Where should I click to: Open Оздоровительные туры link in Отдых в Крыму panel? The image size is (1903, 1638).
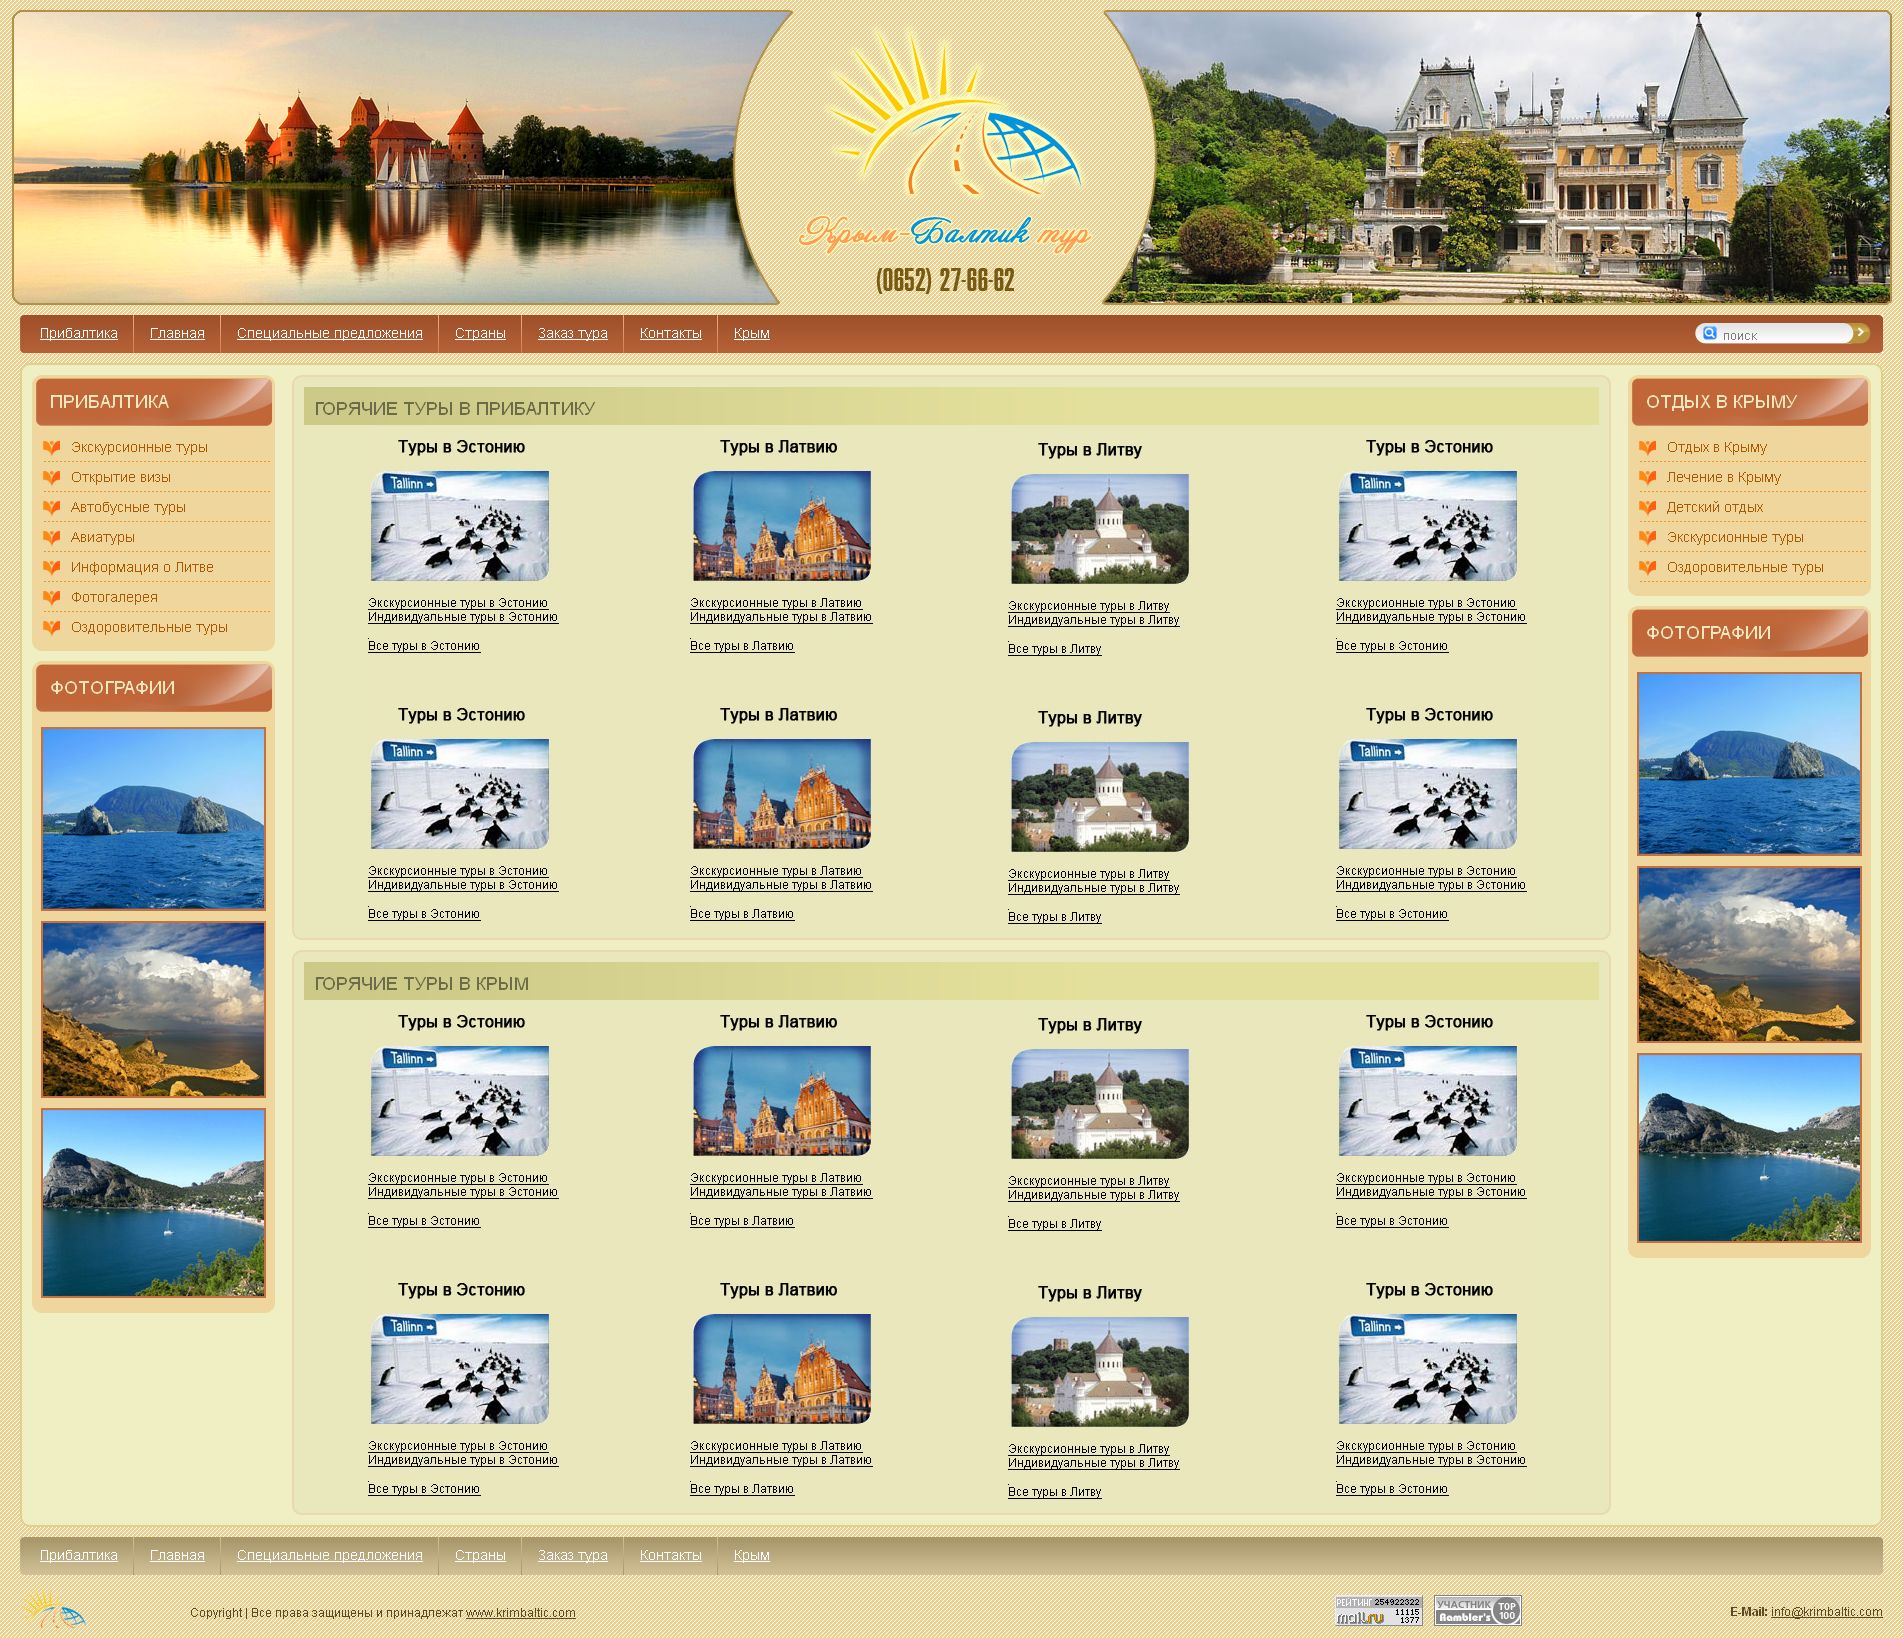[x=1745, y=567]
